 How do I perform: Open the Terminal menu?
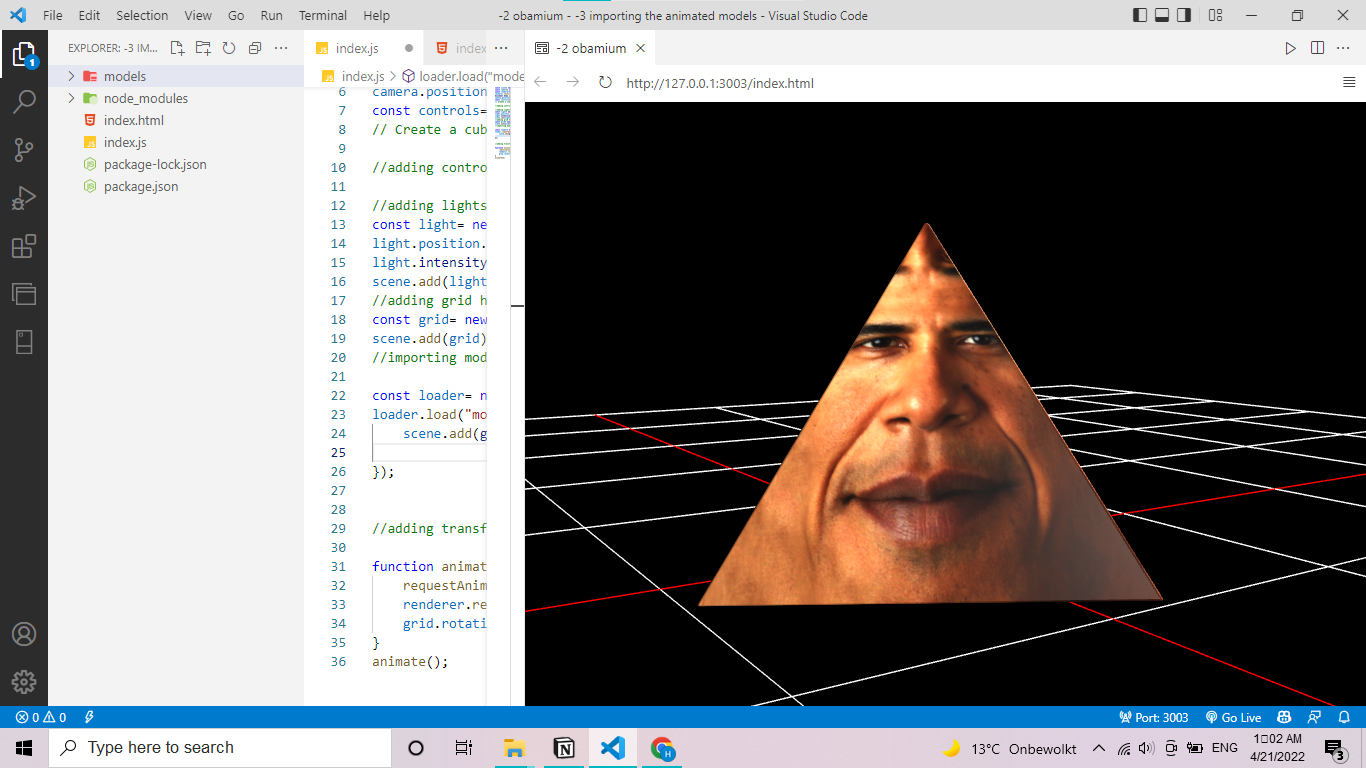pyautogui.click(x=323, y=15)
